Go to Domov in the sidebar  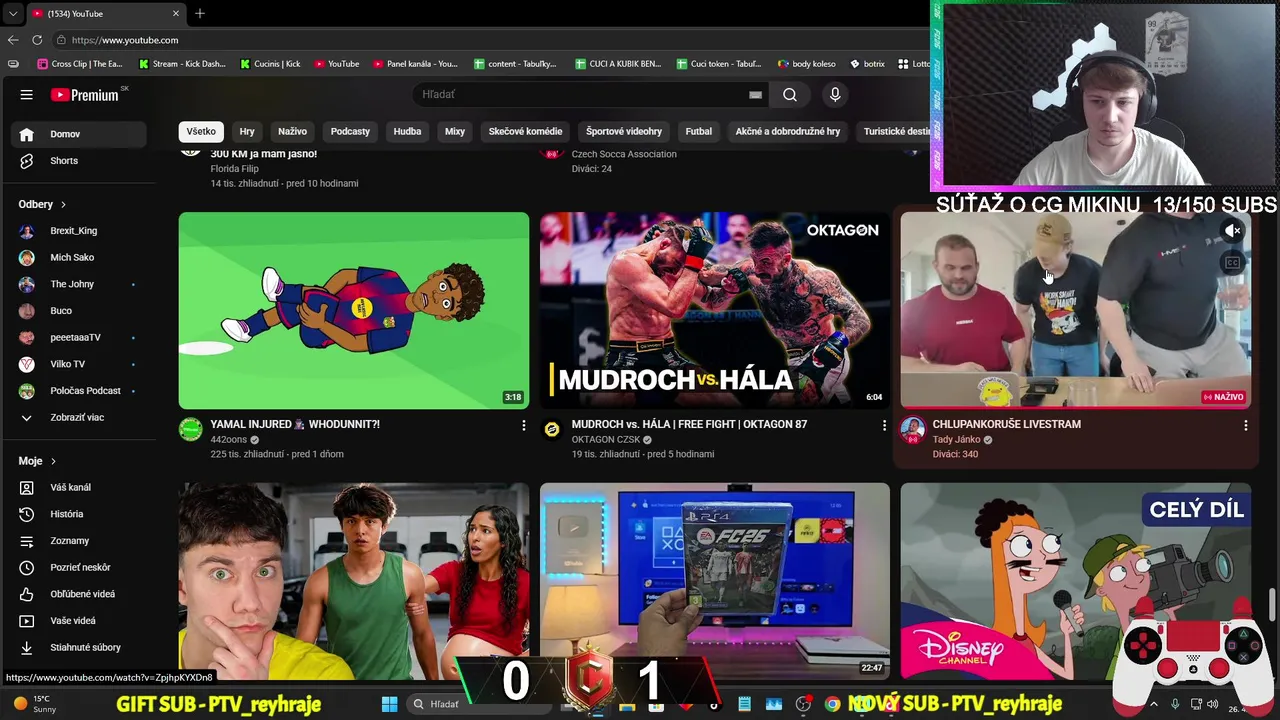coord(78,134)
